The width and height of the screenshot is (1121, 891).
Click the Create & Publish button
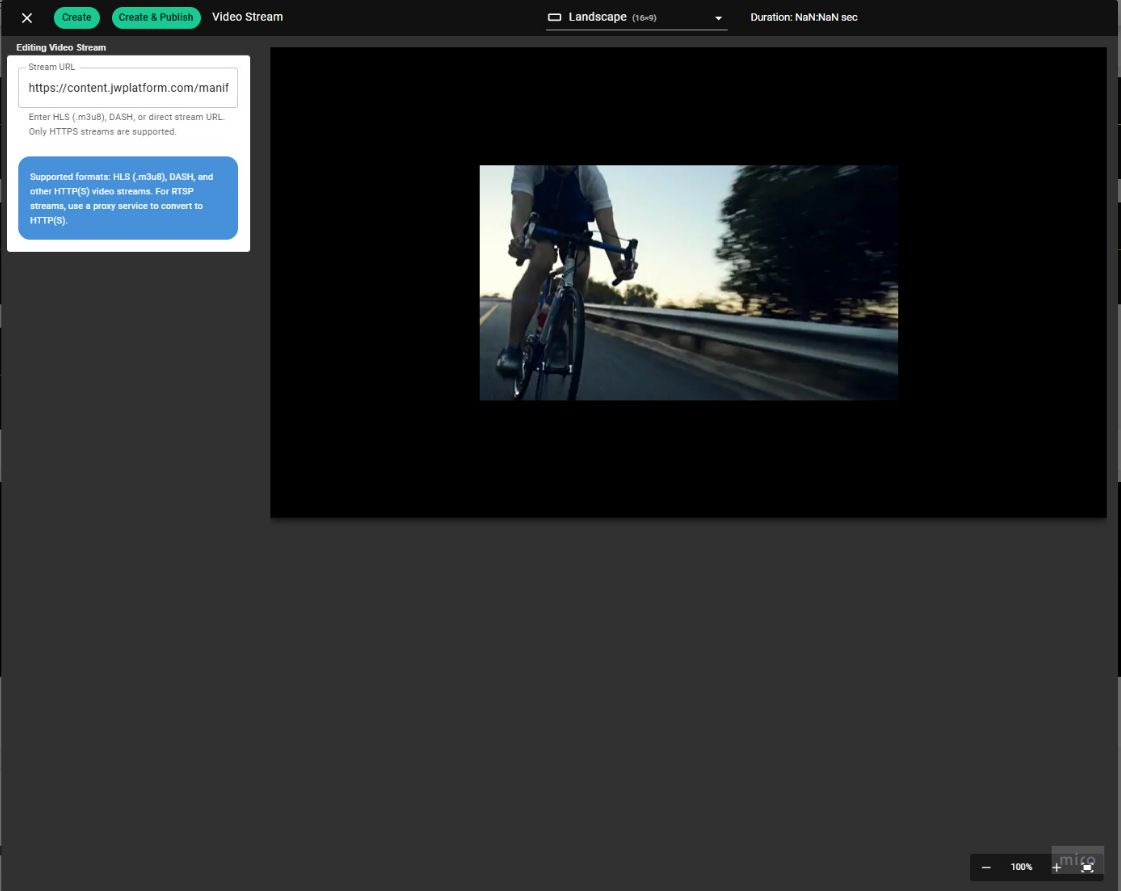[x=156, y=17]
